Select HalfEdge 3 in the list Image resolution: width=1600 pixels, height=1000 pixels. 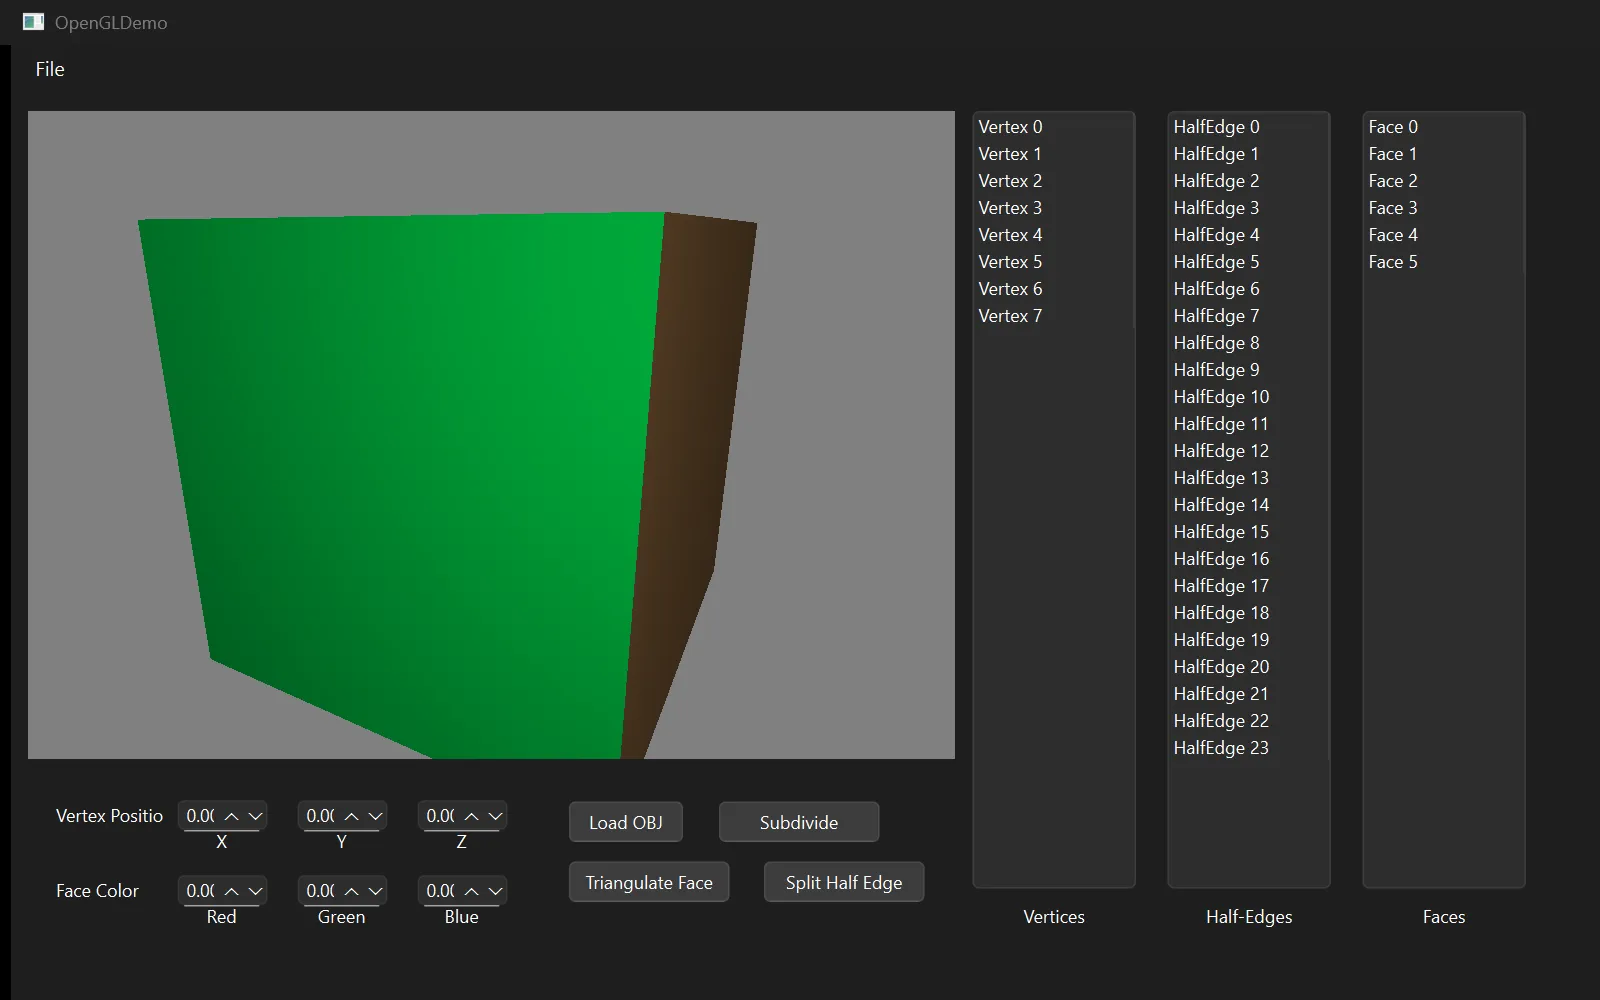tap(1248, 208)
